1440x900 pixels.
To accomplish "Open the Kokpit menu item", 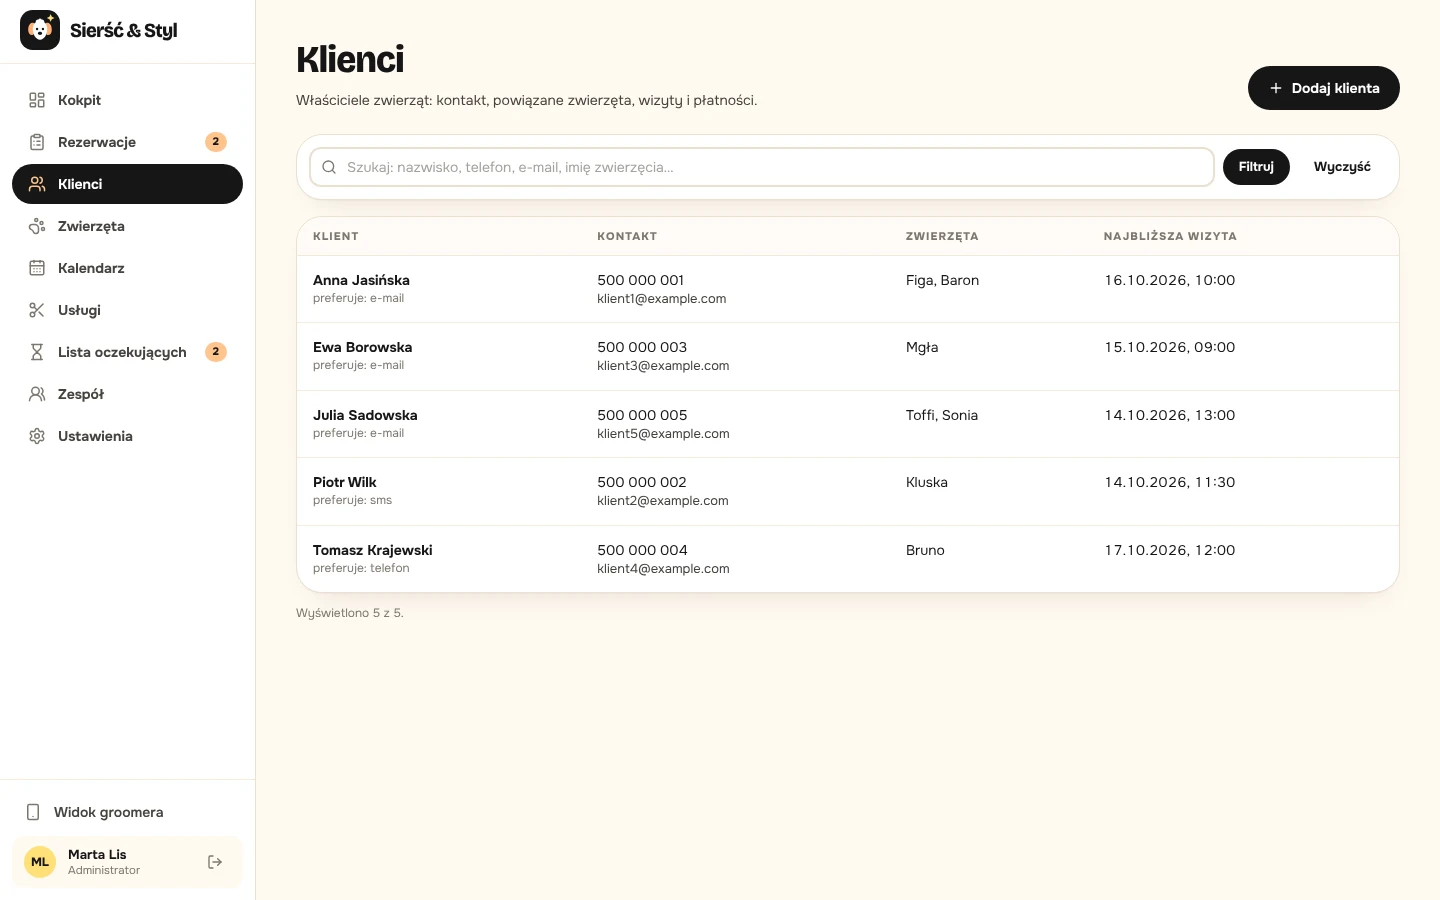I will click(x=127, y=100).
